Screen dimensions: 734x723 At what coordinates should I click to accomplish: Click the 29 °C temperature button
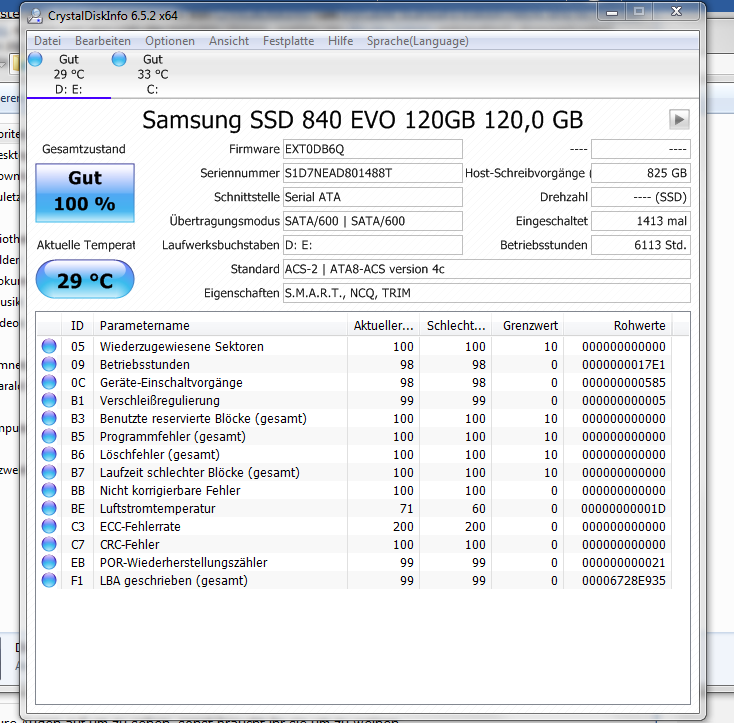85,279
